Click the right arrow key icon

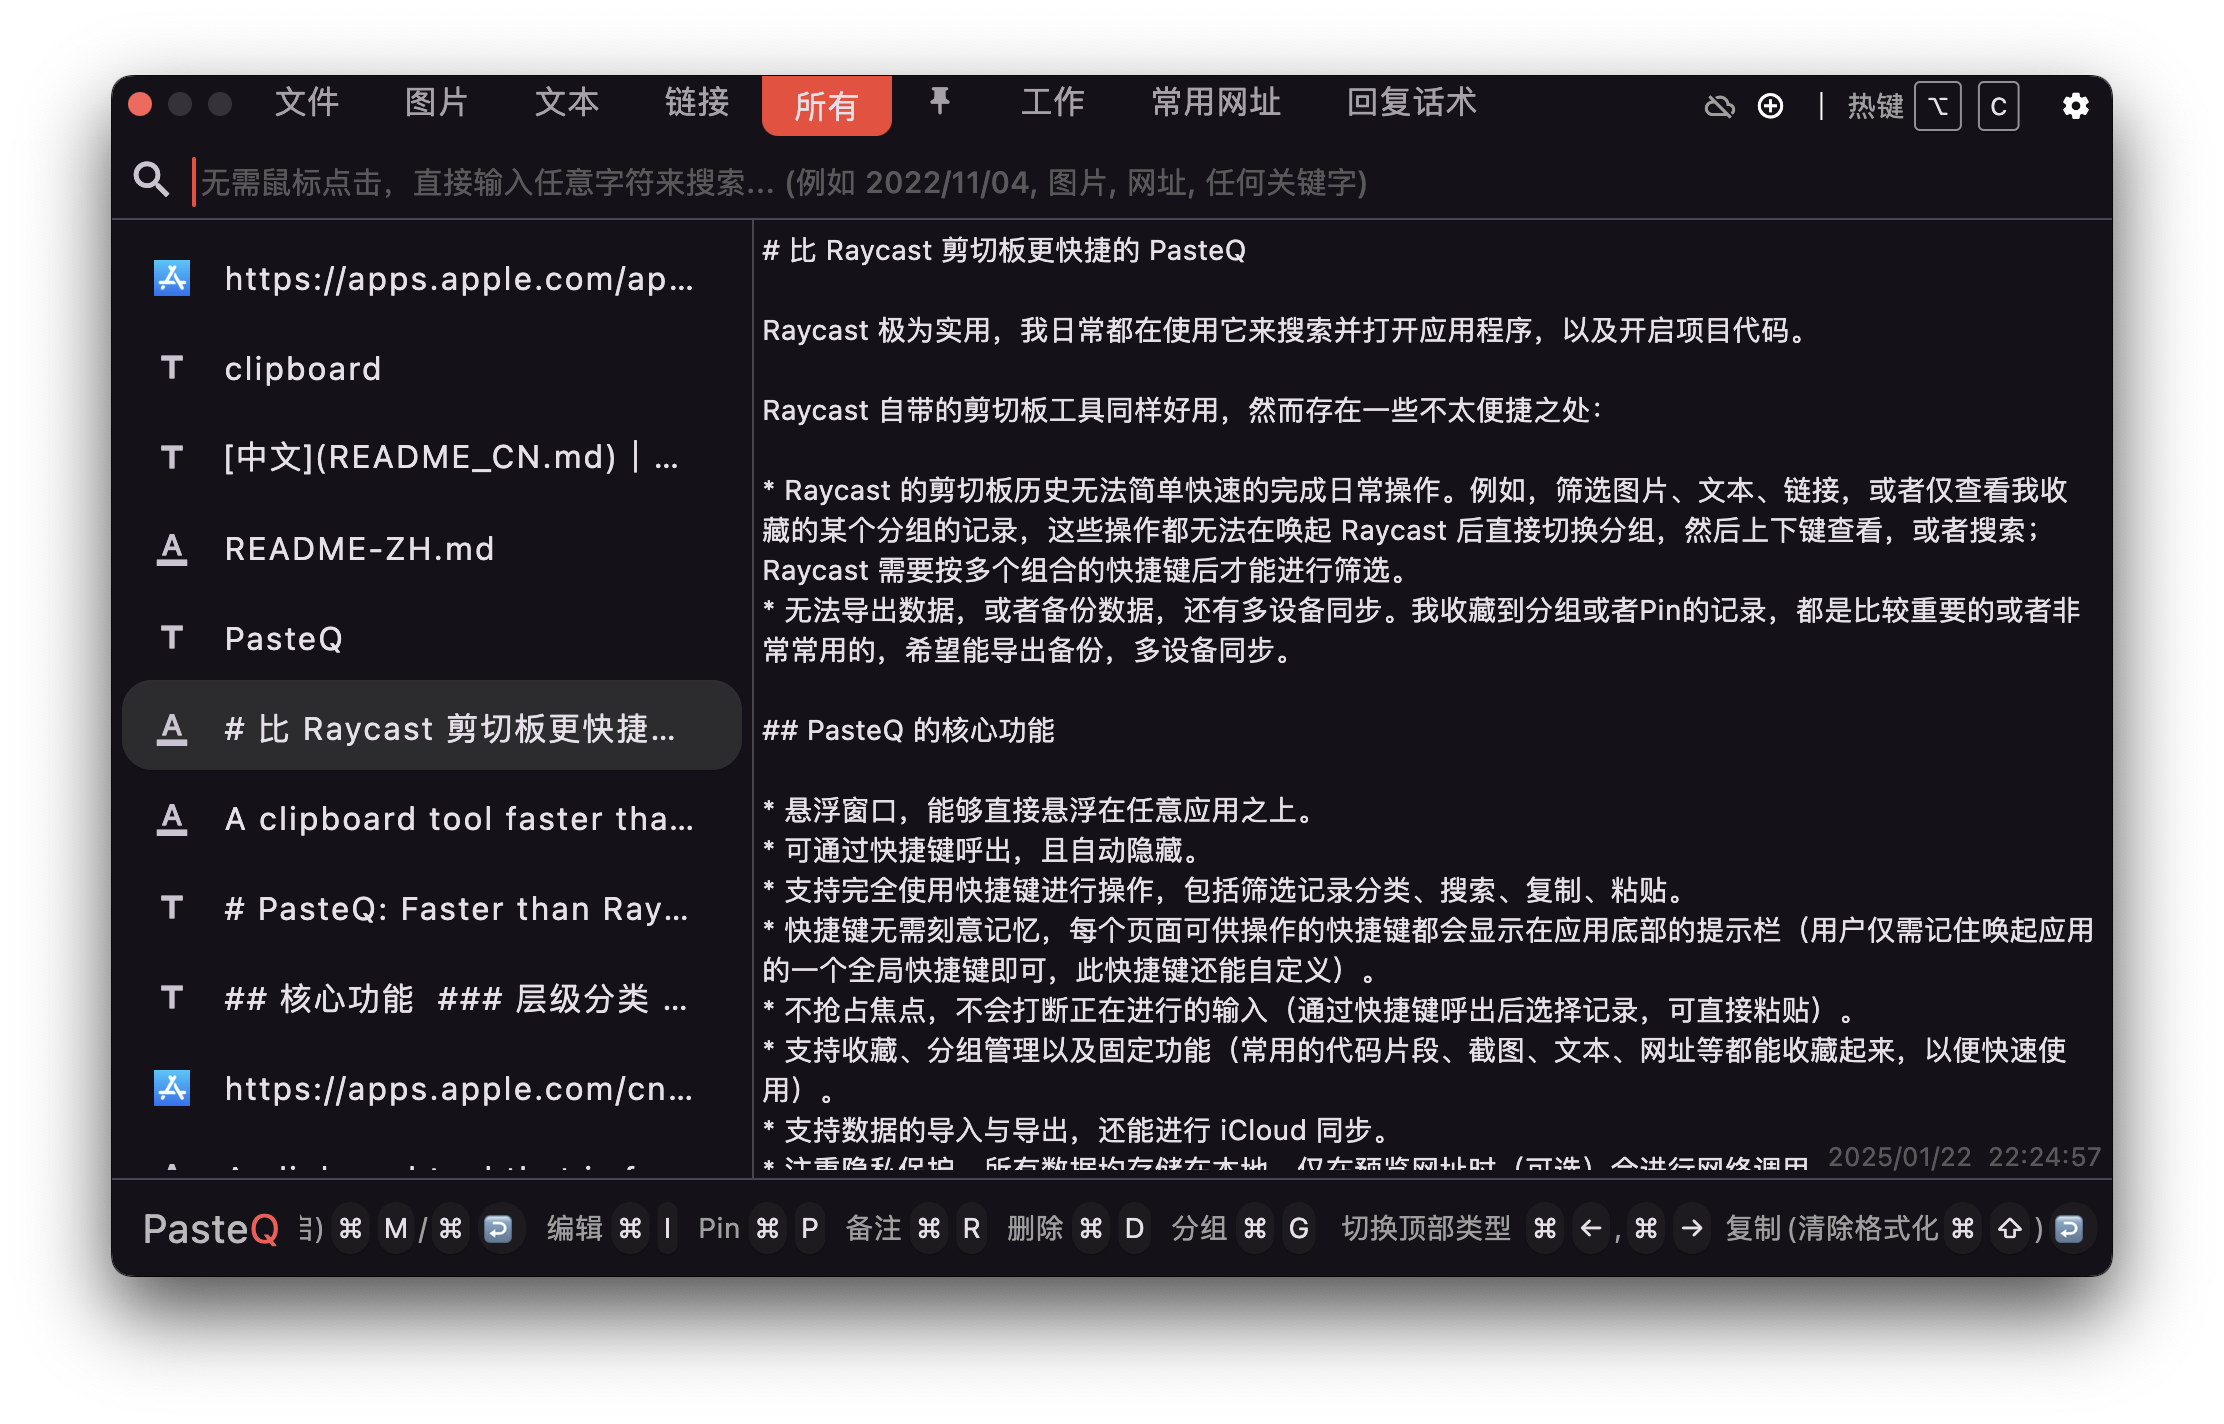coord(1692,1228)
